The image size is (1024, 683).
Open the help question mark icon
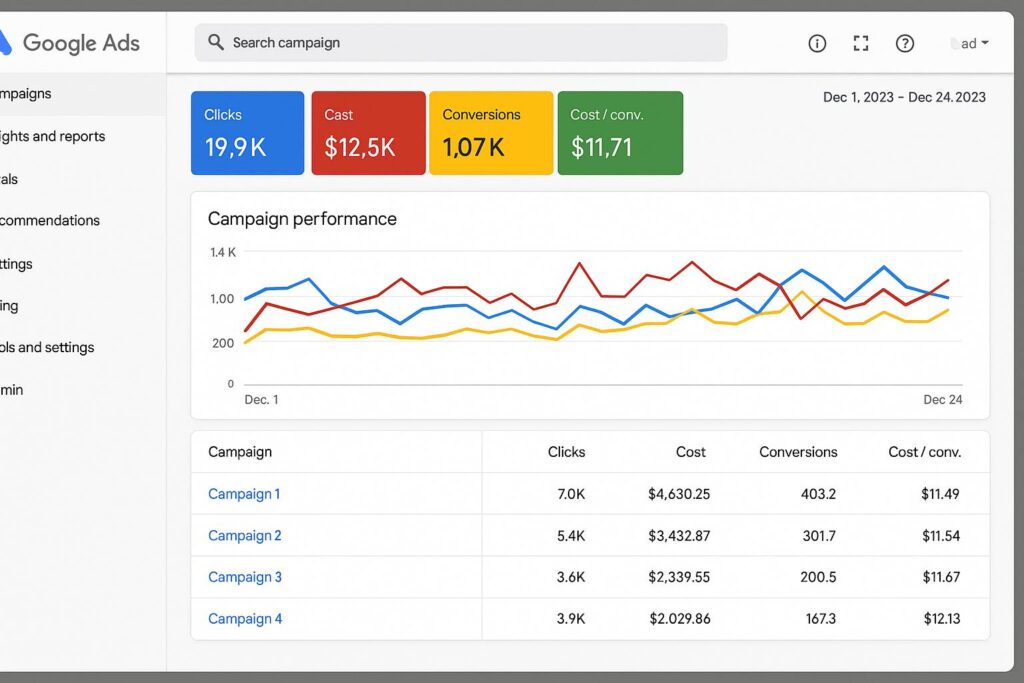pos(904,43)
